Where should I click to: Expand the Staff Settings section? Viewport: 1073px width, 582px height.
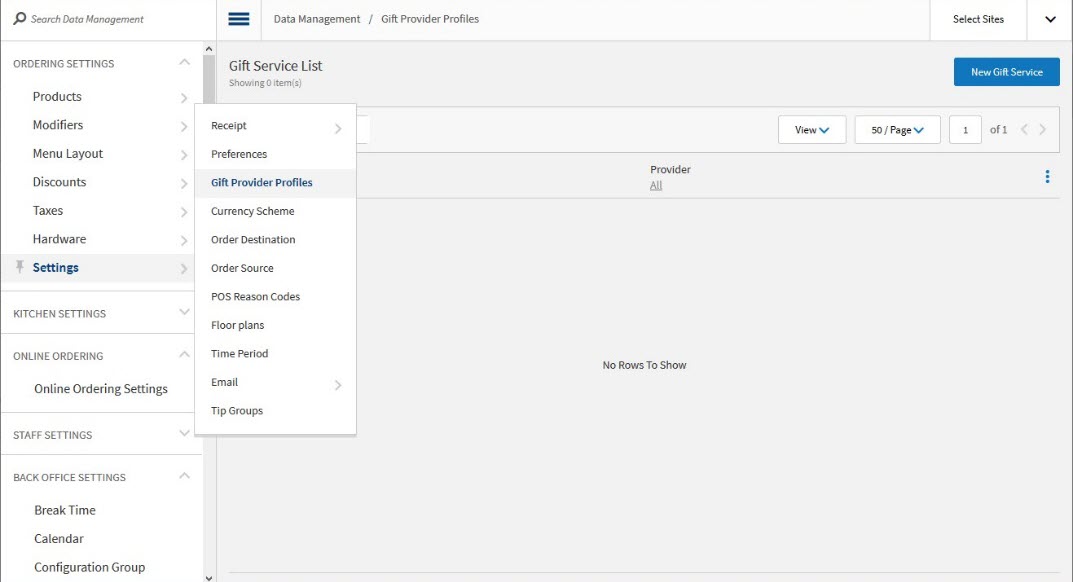click(x=184, y=434)
